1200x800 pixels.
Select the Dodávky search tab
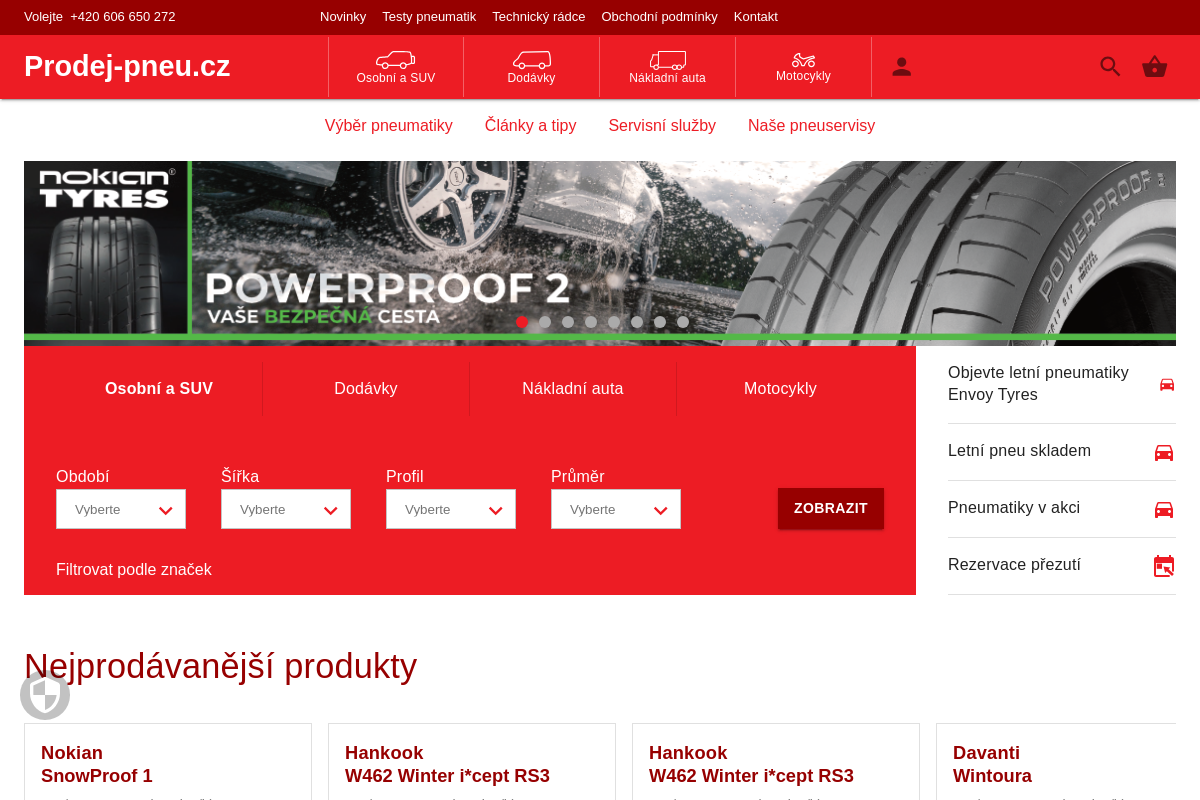pos(366,388)
